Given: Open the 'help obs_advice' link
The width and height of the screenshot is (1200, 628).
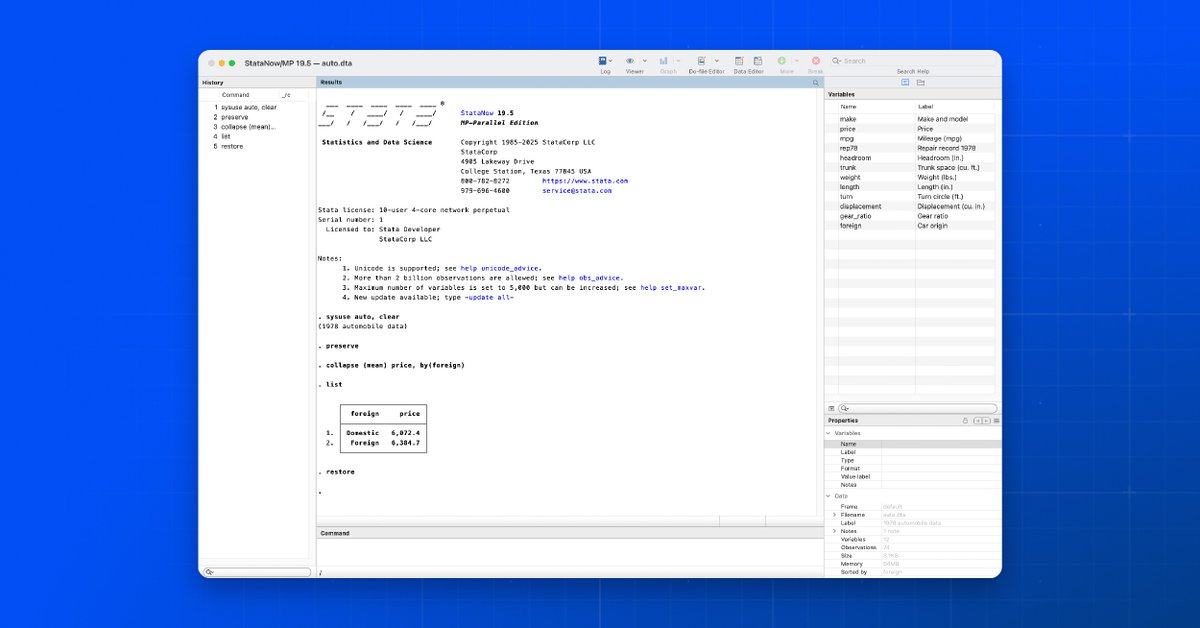Looking at the screenshot, I should 590,277.
